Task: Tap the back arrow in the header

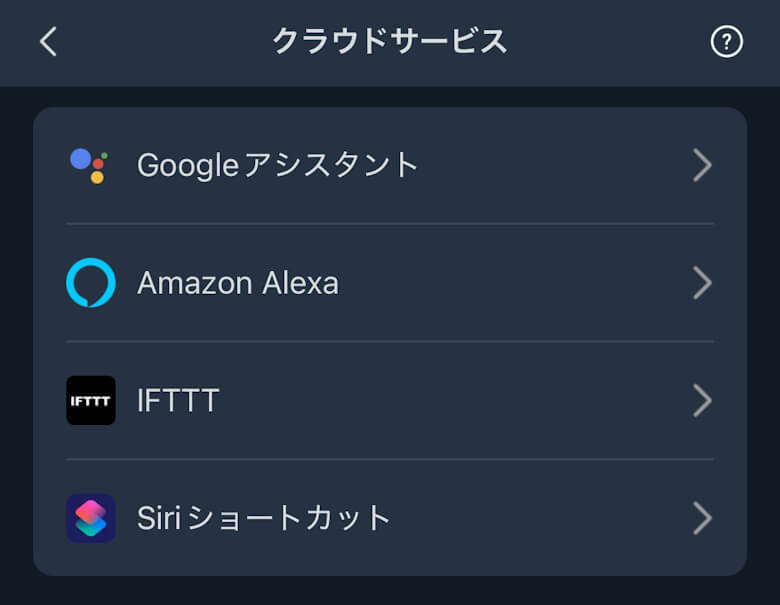Action: point(48,42)
